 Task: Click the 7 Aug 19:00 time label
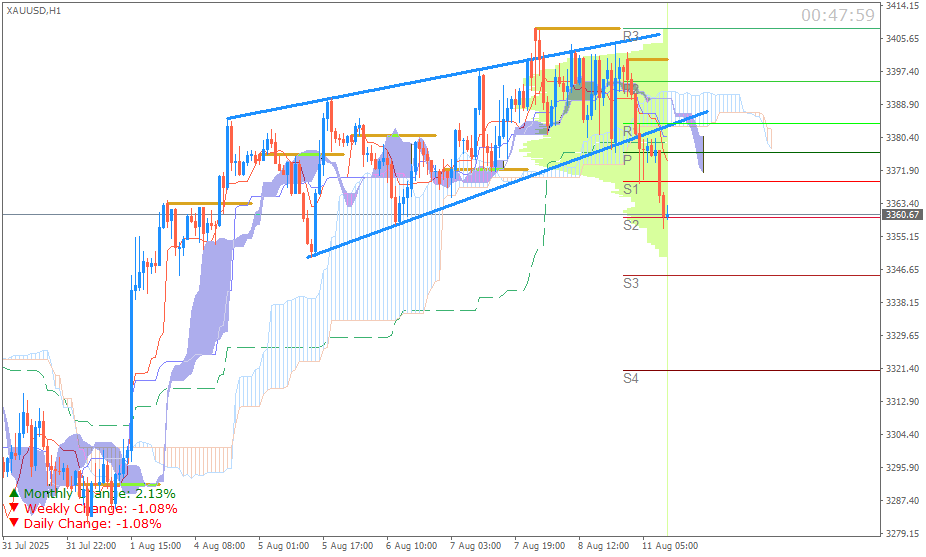pyautogui.click(x=539, y=546)
